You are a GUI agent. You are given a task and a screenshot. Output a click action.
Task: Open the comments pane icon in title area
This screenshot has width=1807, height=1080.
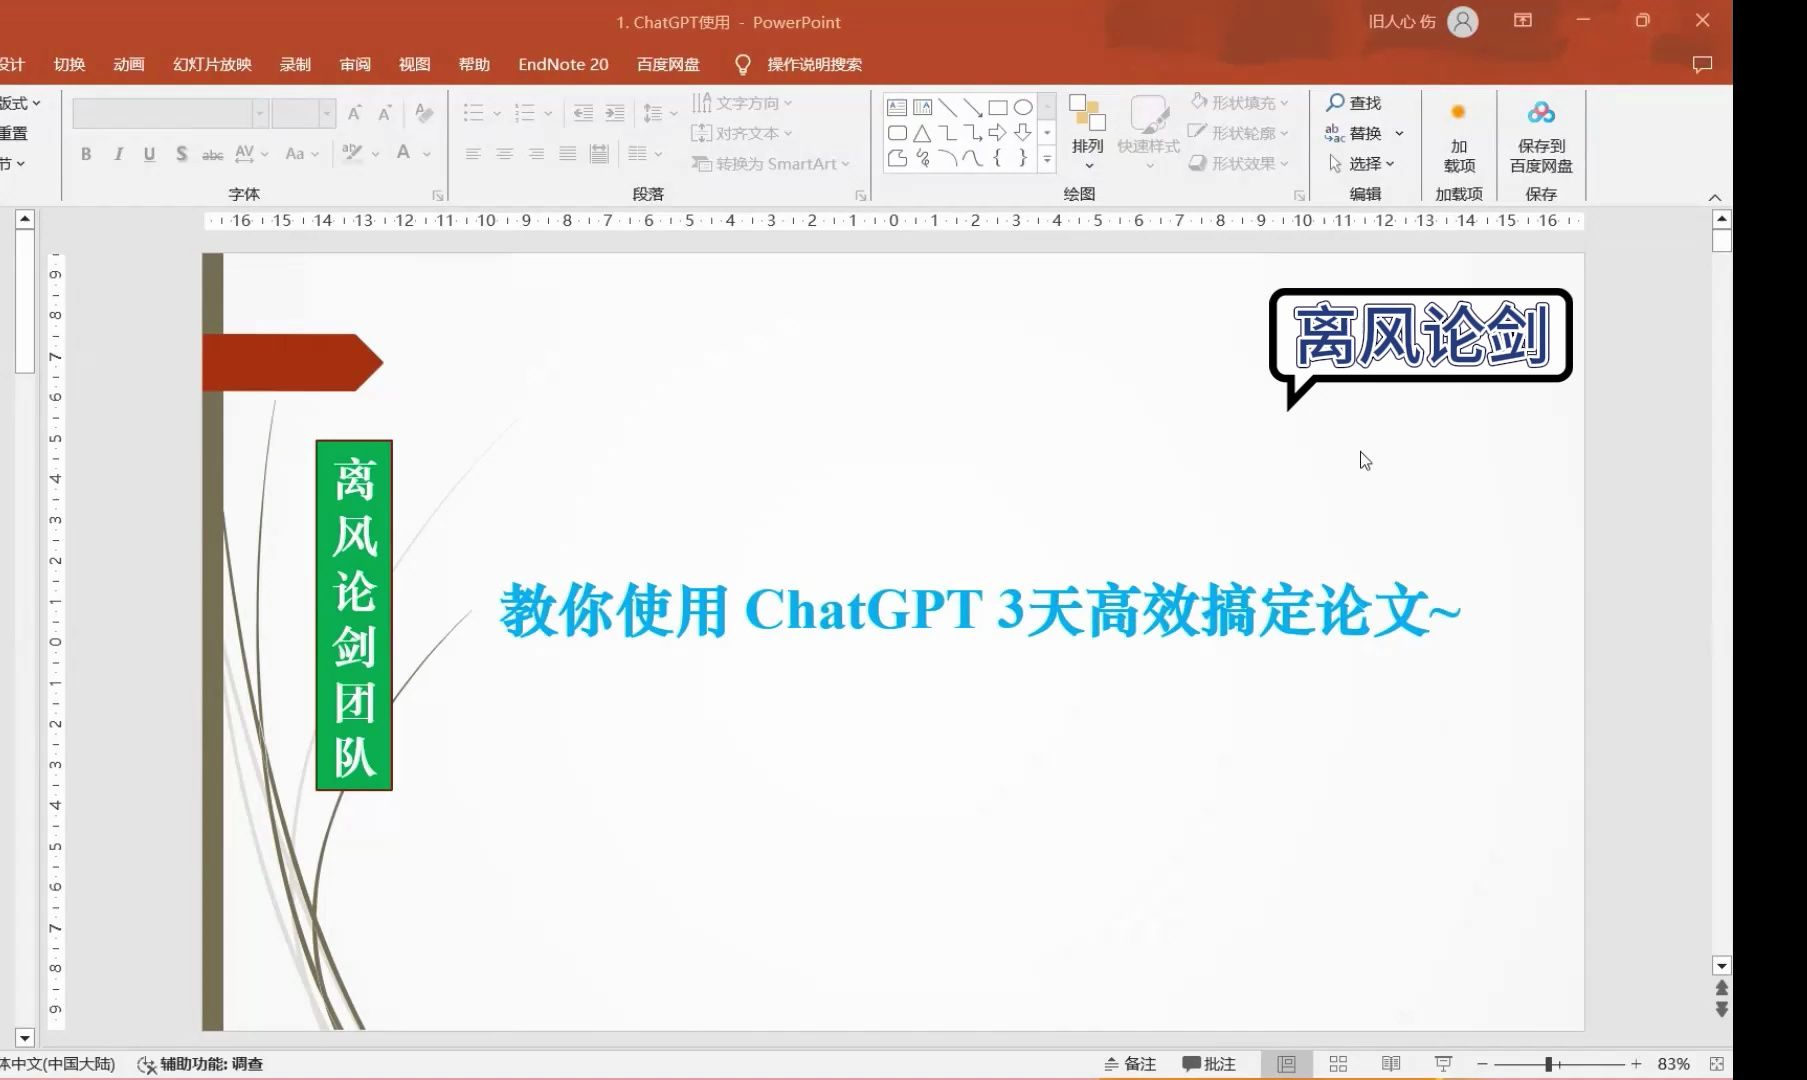[1702, 64]
